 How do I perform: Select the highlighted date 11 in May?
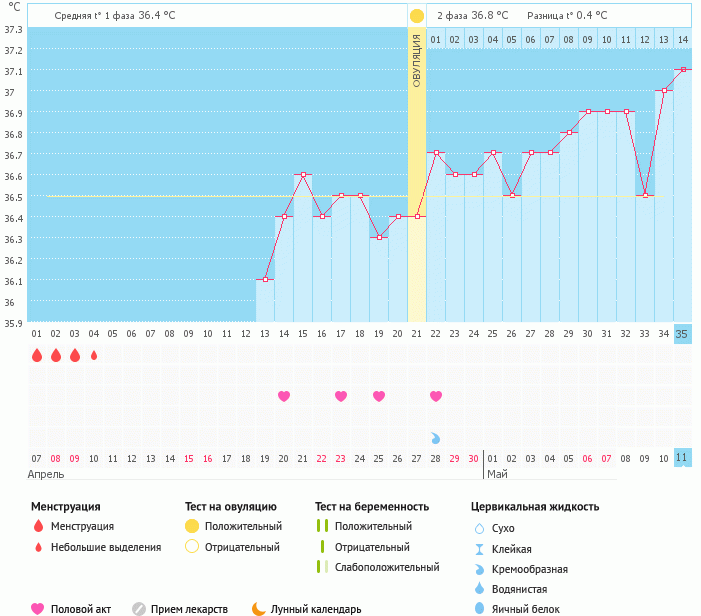pos(682,457)
